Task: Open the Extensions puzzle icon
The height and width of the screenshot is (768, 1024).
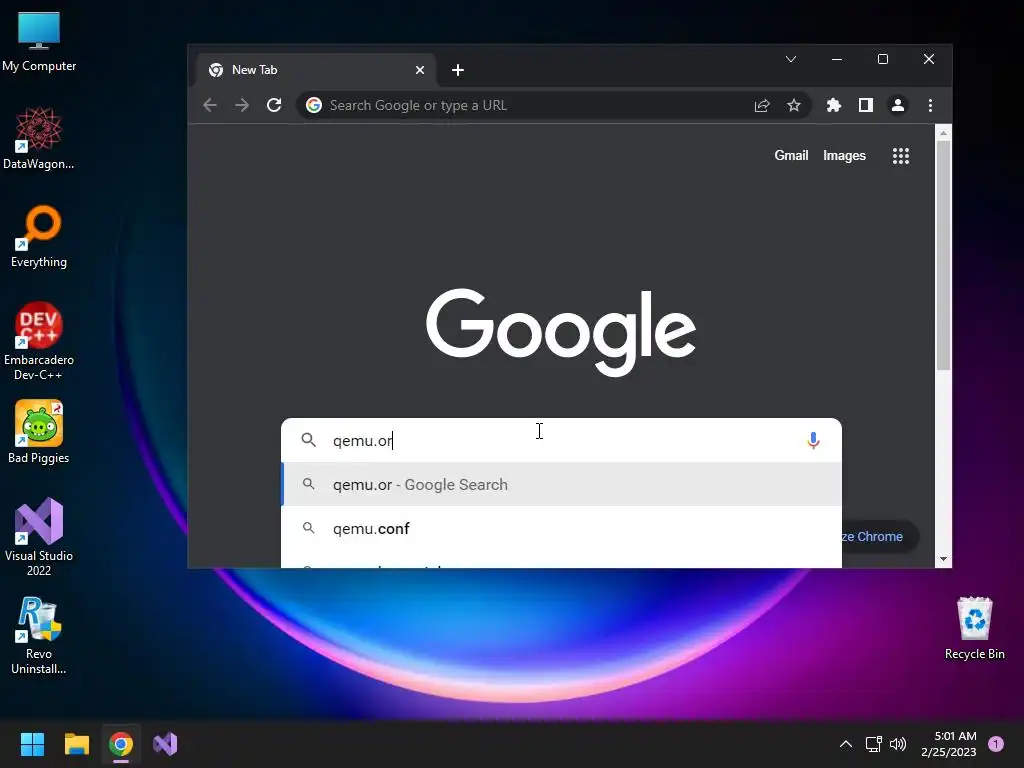Action: tap(833, 105)
